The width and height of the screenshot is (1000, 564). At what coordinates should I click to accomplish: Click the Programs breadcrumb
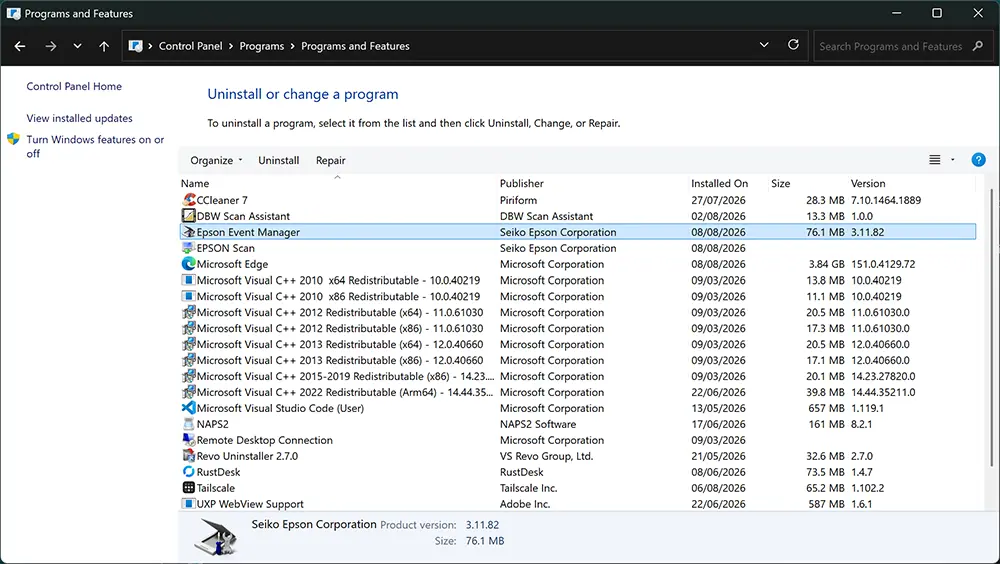(261, 46)
